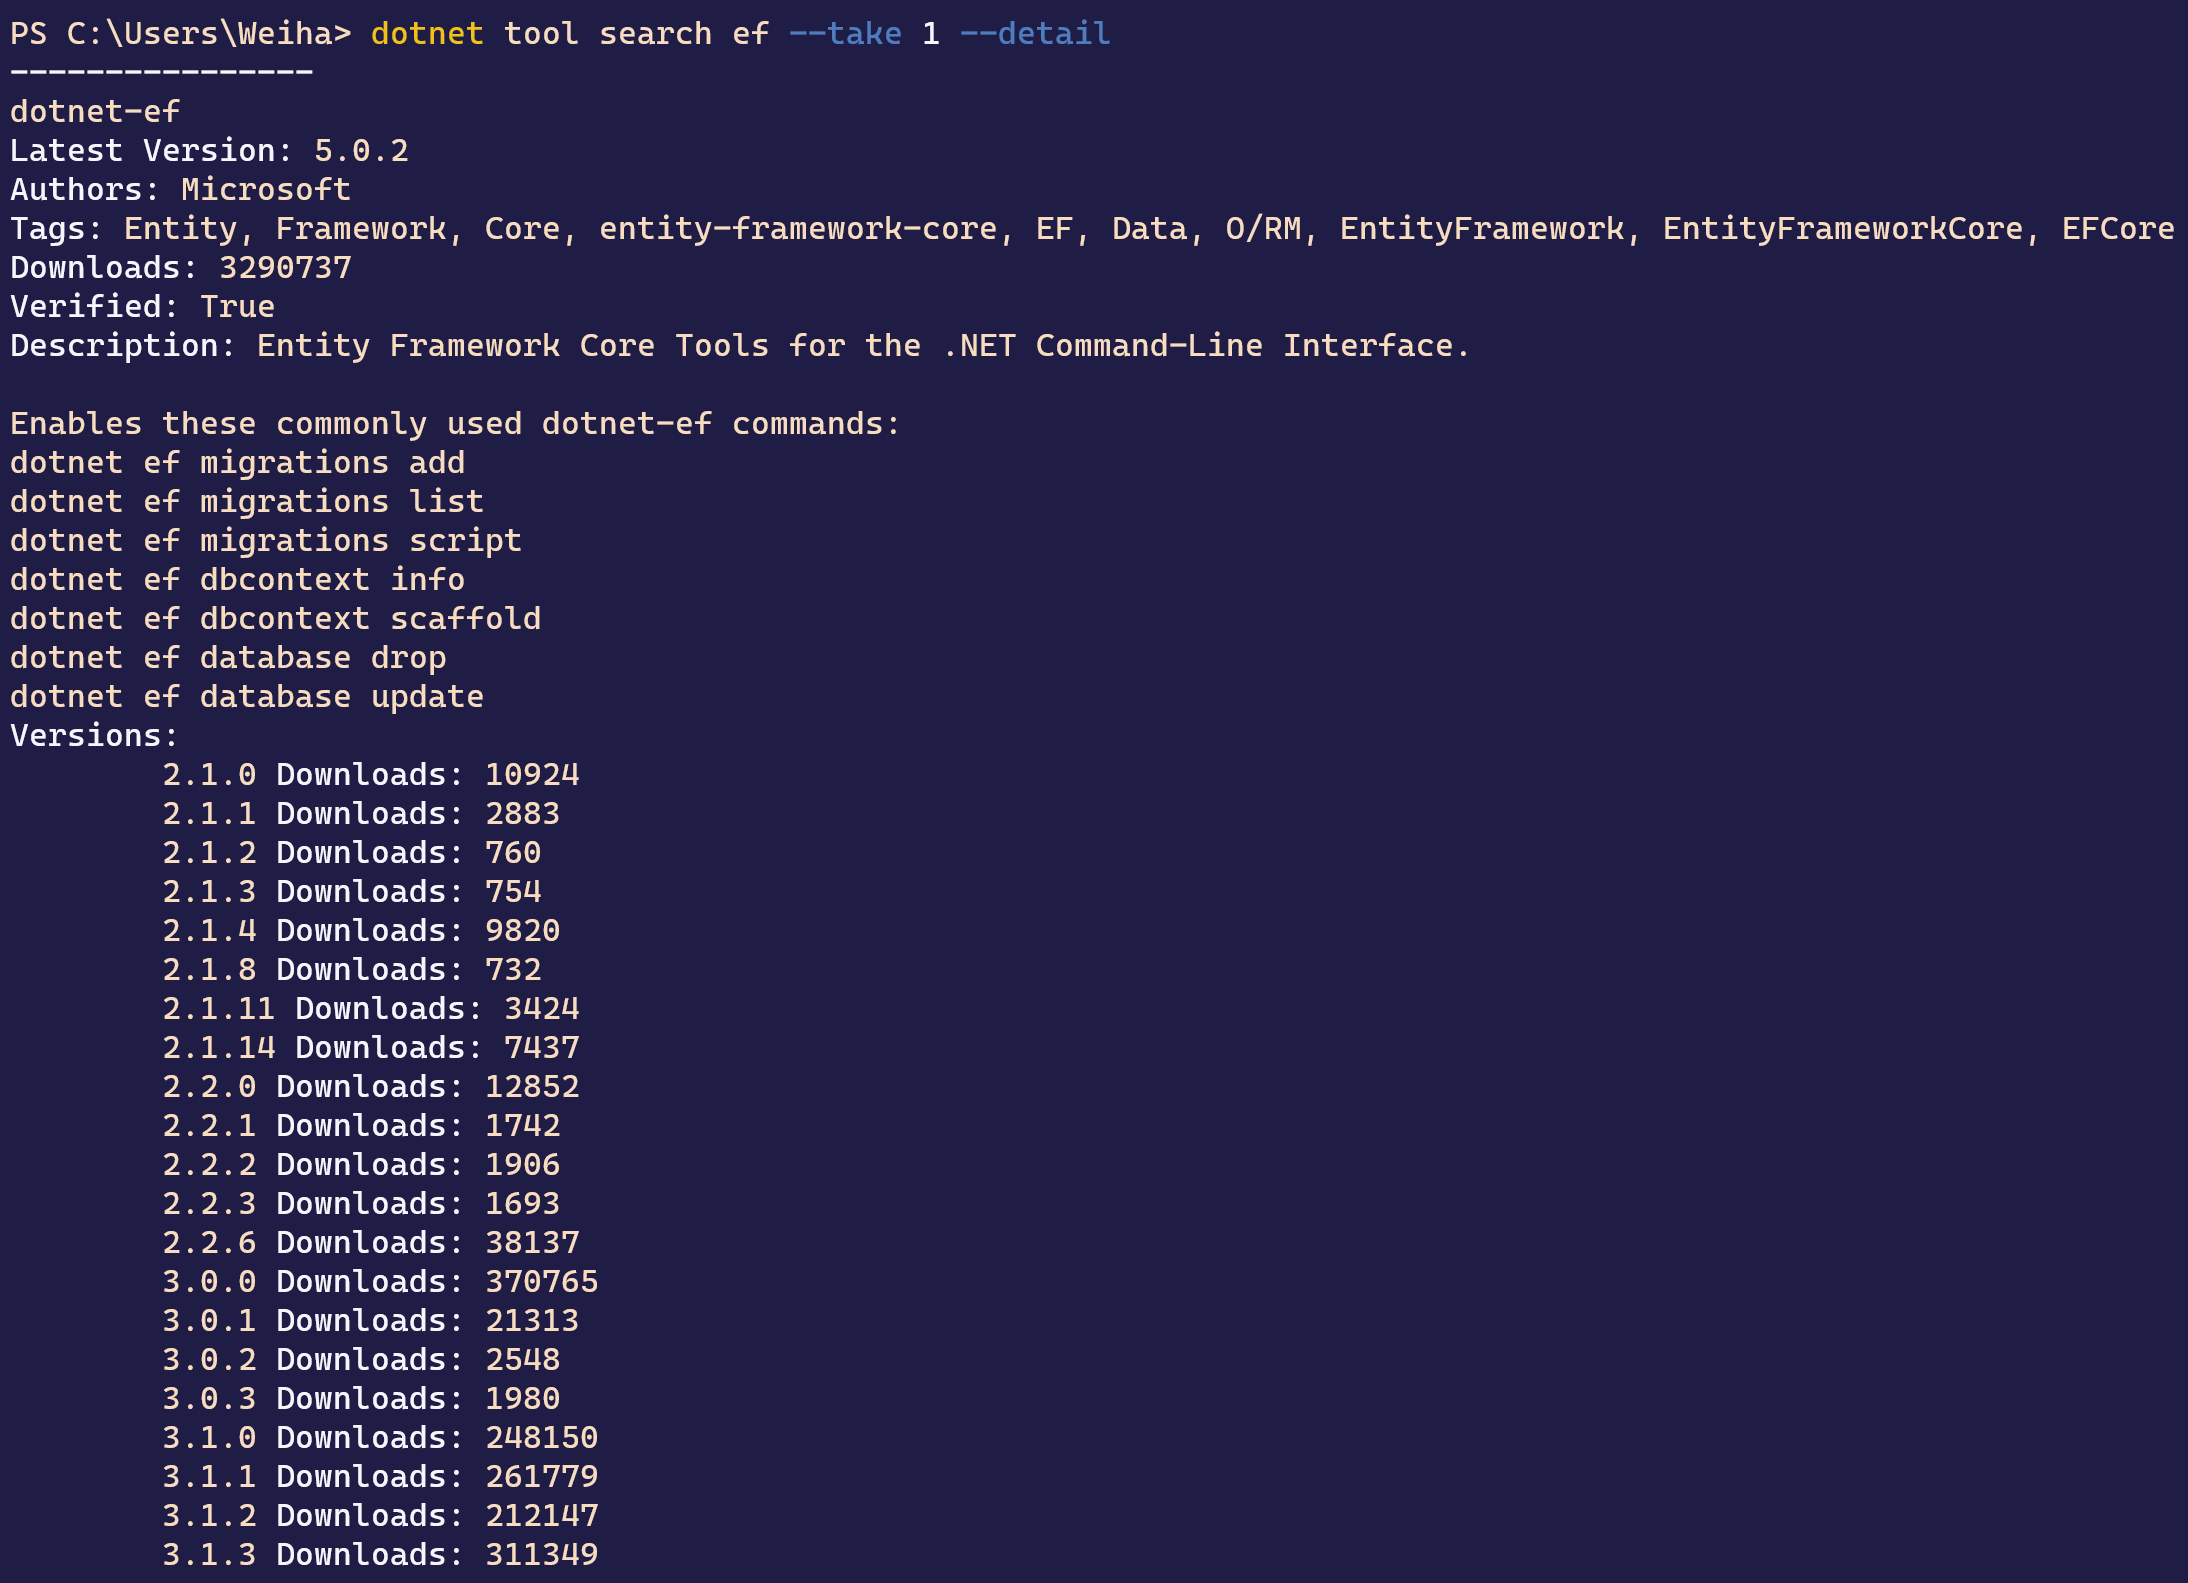Click version 2.1.0 Downloads: 10924 row
The image size is (2188, 1583).
(371, 774)
